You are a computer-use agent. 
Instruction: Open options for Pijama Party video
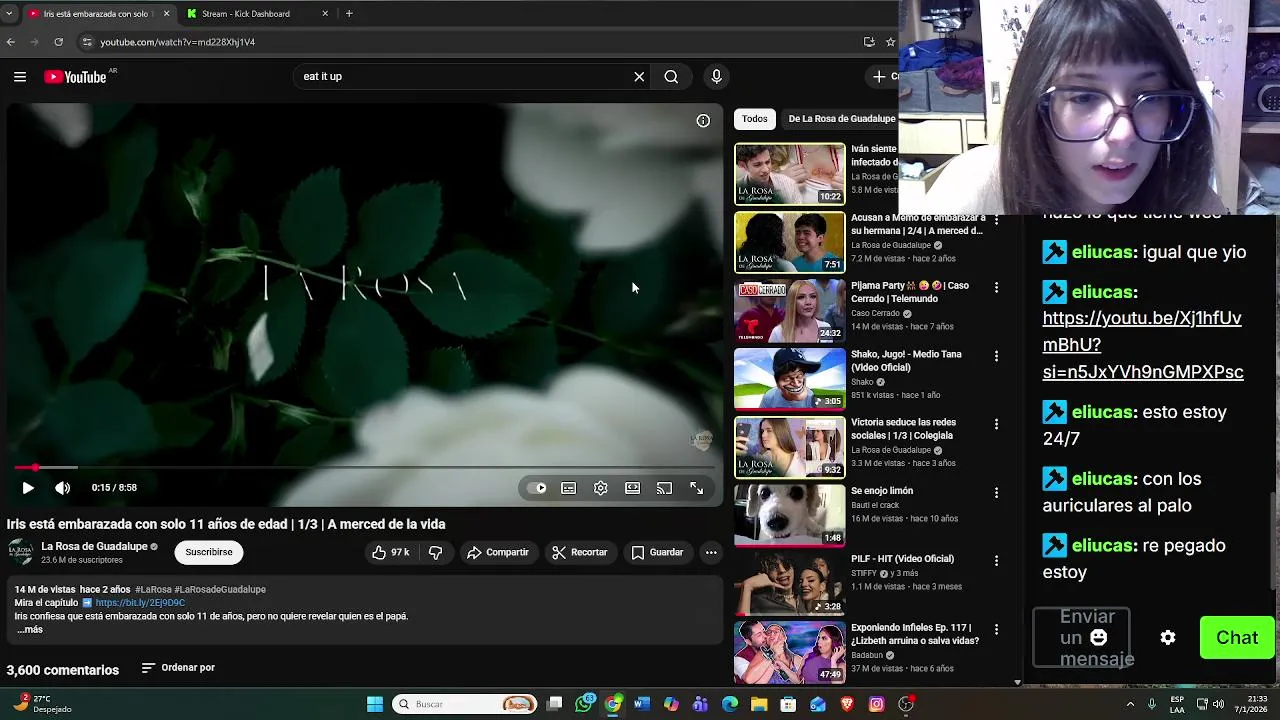tap(996, 287)
